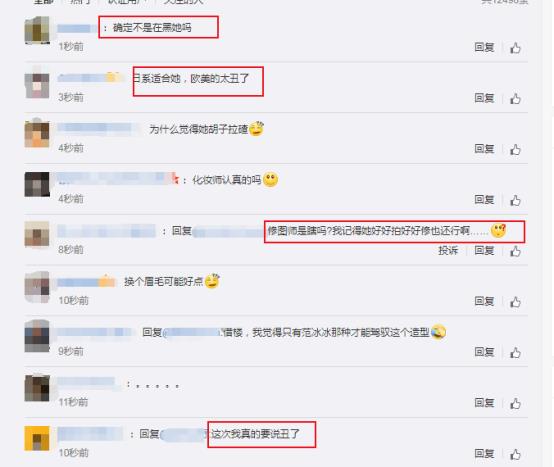Thumbs-up the 范冰冰 comment from 9秒前

515,353
